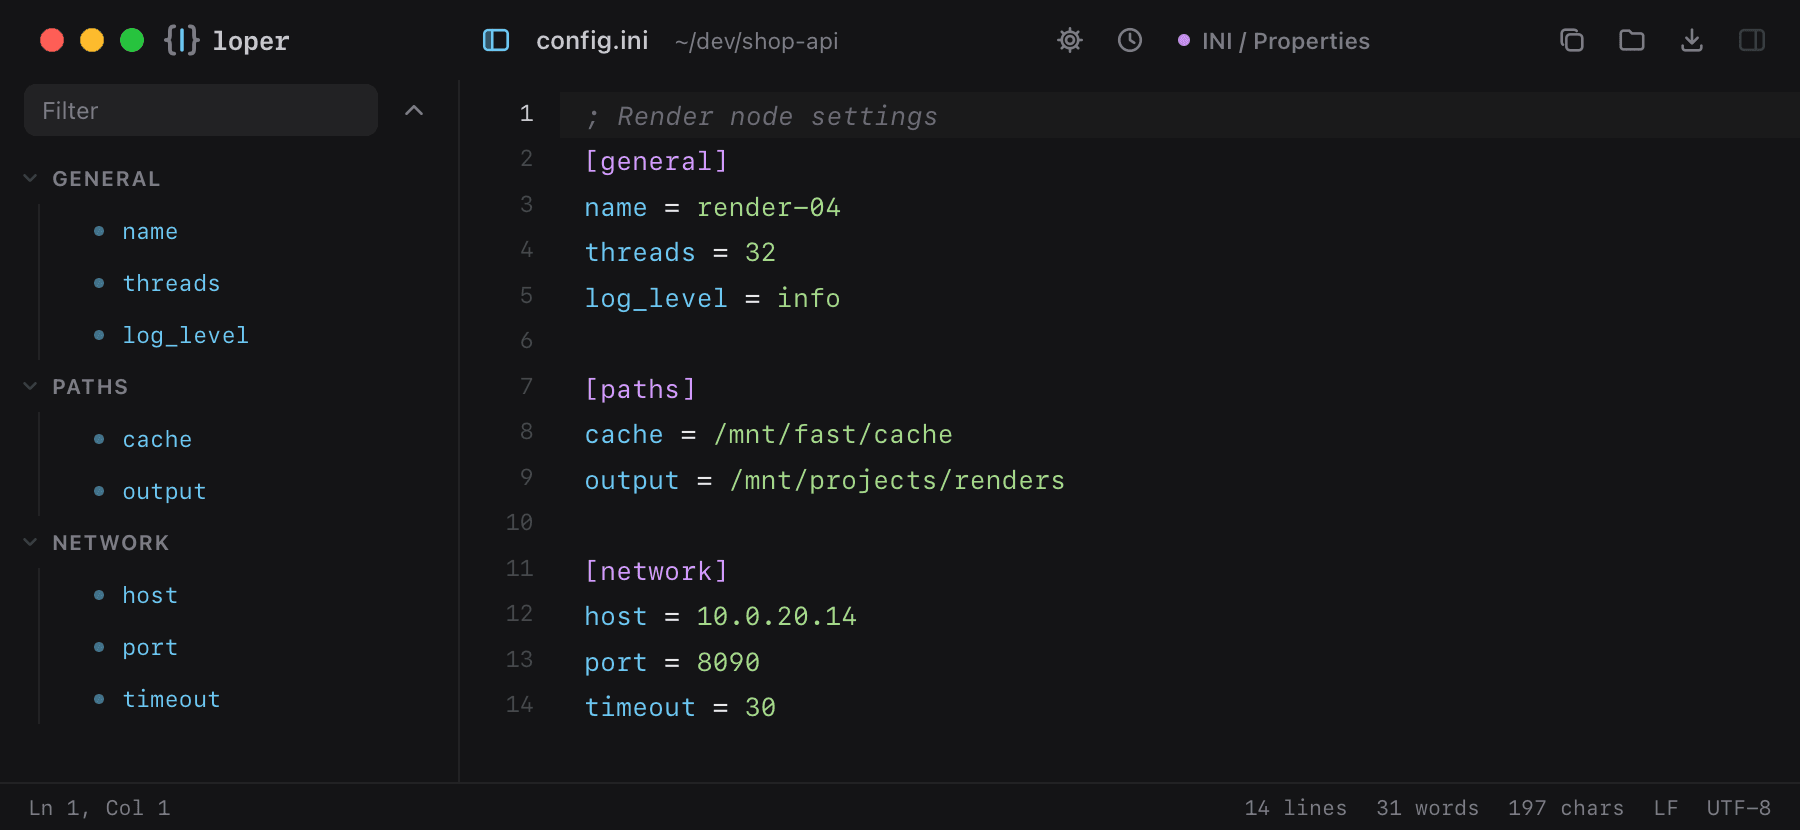The height and width of the screenshot is (830, 1800).
Task: Select cache in the outline
Action: pyautogui.click(x=157, y=439)
